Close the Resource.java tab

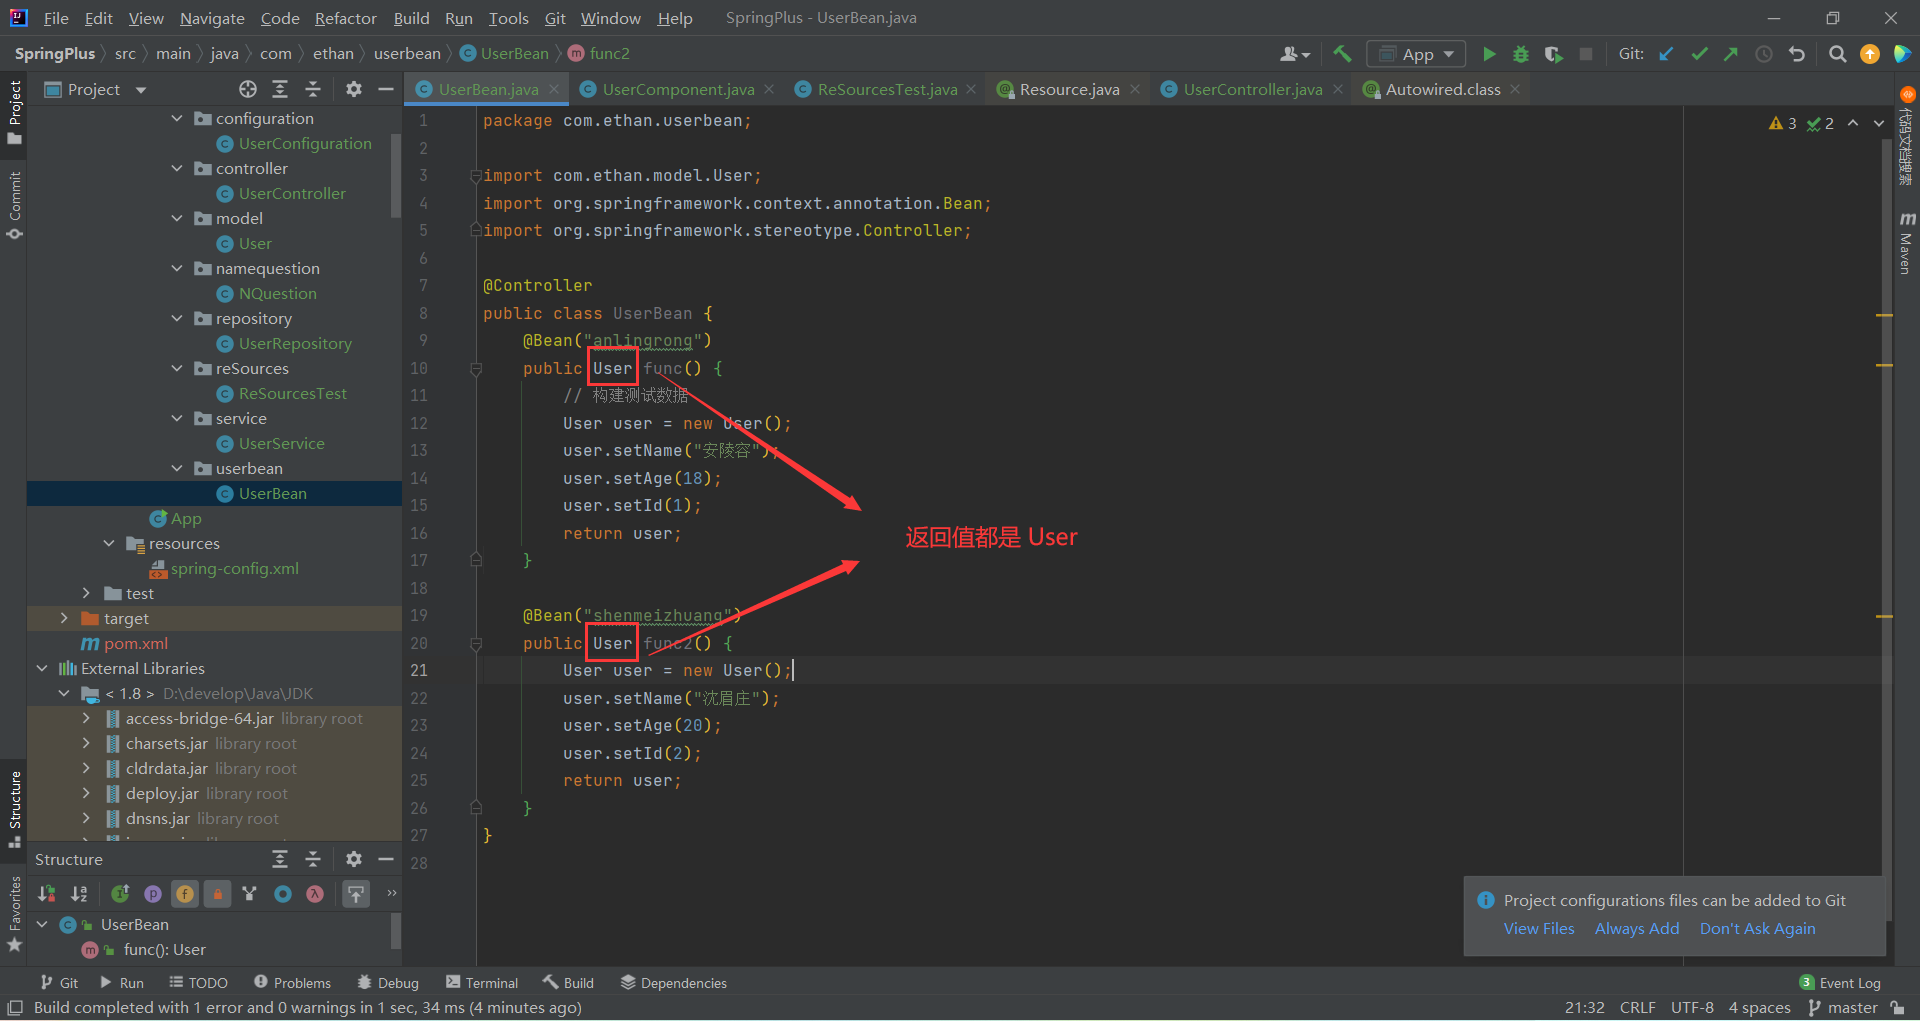click(1135, 90)
